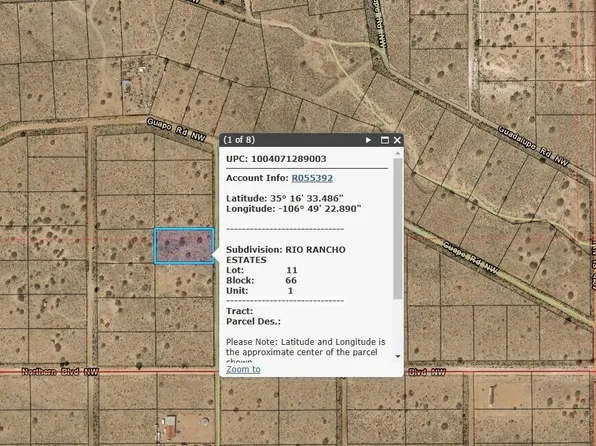Click Subdivision RIO RANCHO ESTATES text
This screenshot has height=446, width=596.
[x=286, y=254]
